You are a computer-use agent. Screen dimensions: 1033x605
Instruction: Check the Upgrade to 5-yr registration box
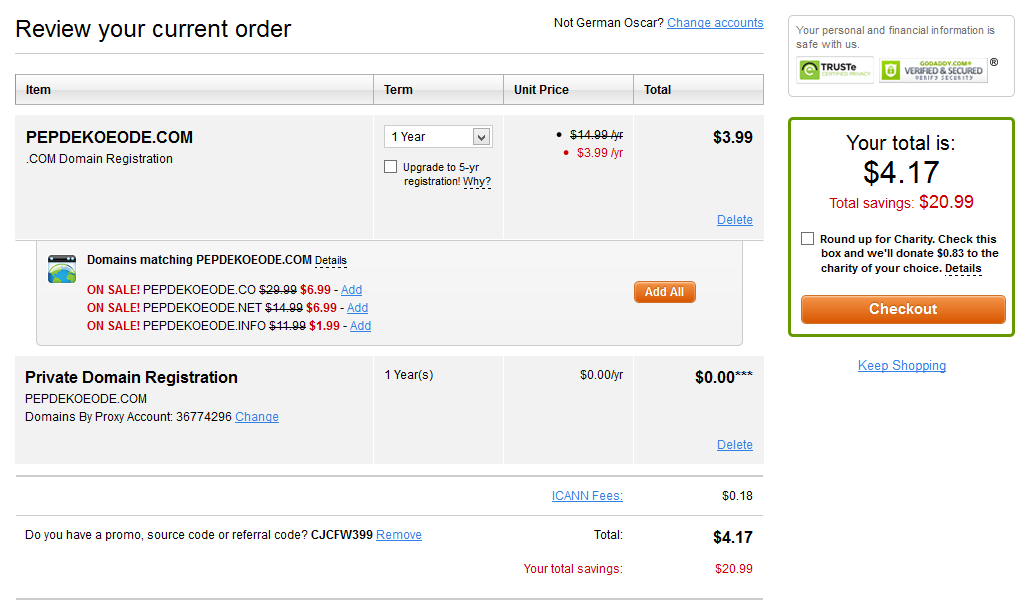coord(391,167)
